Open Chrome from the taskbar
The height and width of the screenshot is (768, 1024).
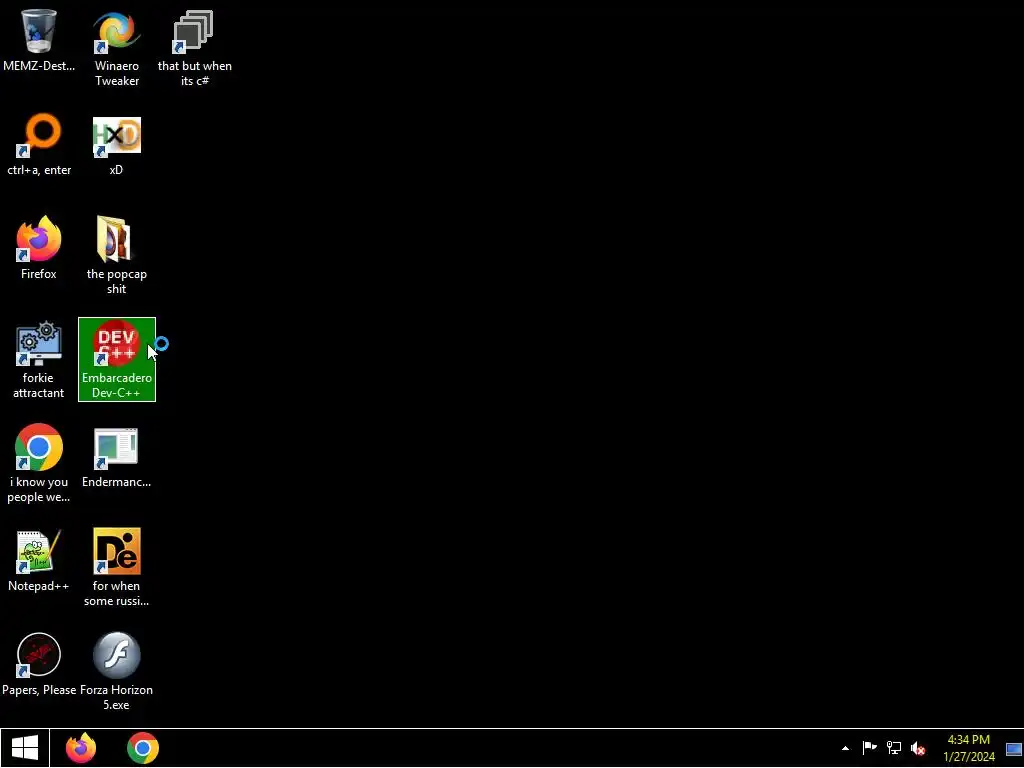(143, 748)
